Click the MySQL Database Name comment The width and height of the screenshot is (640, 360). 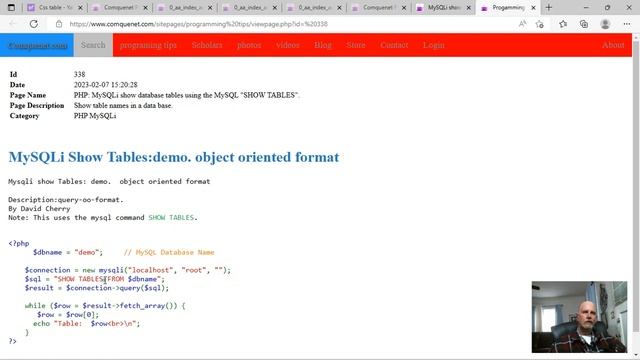click(x=169, y=252)
